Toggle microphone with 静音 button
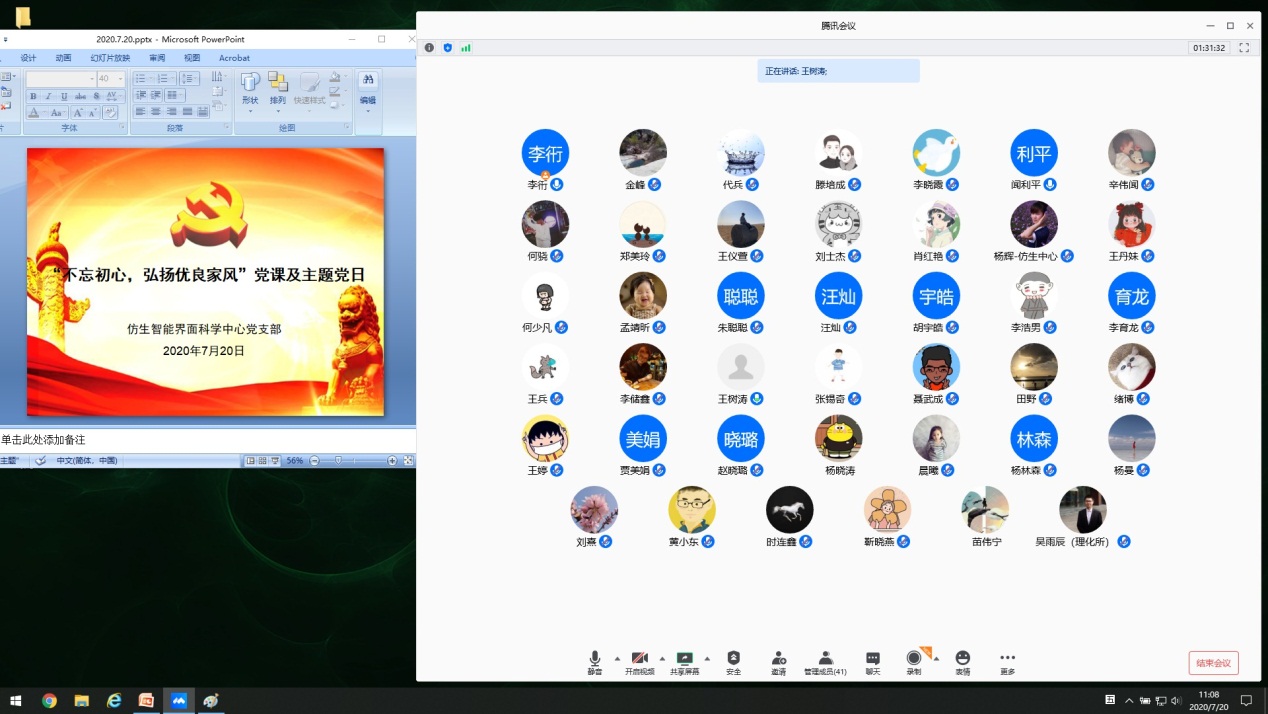 594,658
